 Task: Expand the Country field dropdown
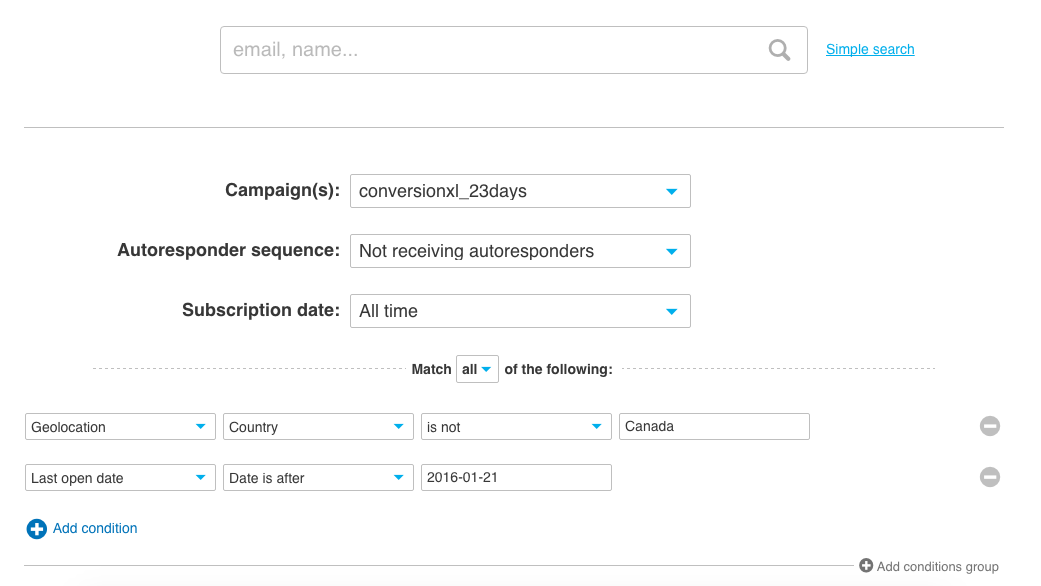[x=318, y=427]
